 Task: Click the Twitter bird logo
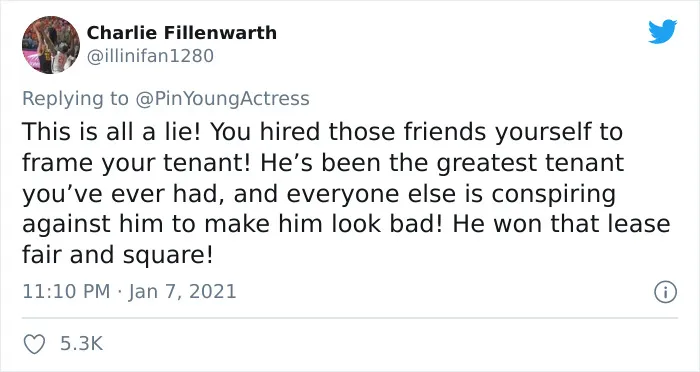coord(663,31)
